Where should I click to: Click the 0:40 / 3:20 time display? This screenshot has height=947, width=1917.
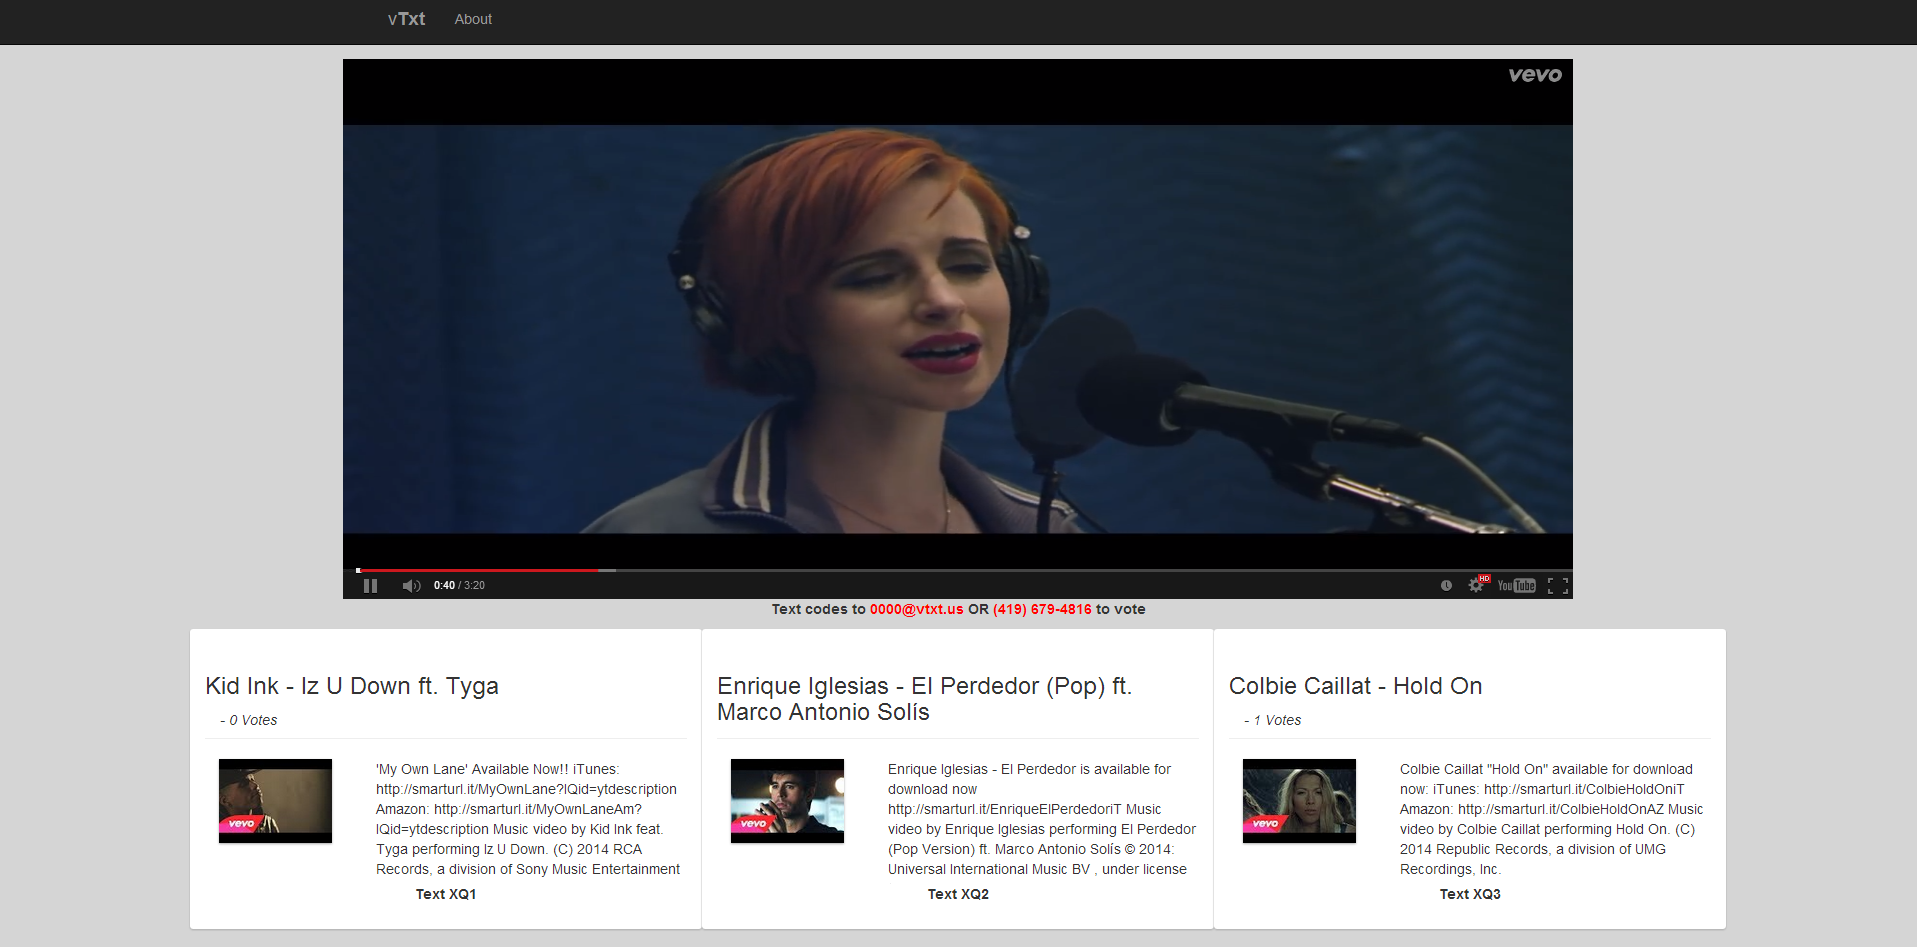coord(459,586)
